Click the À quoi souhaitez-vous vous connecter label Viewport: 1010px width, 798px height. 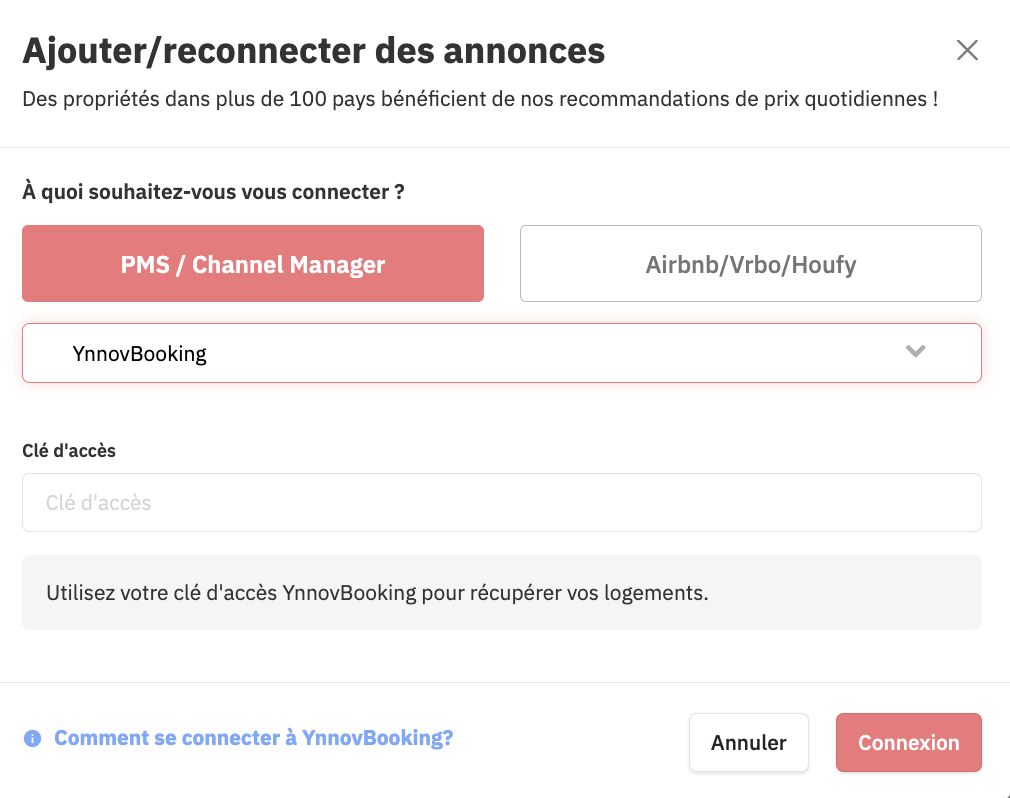click(x=213, y=192)
